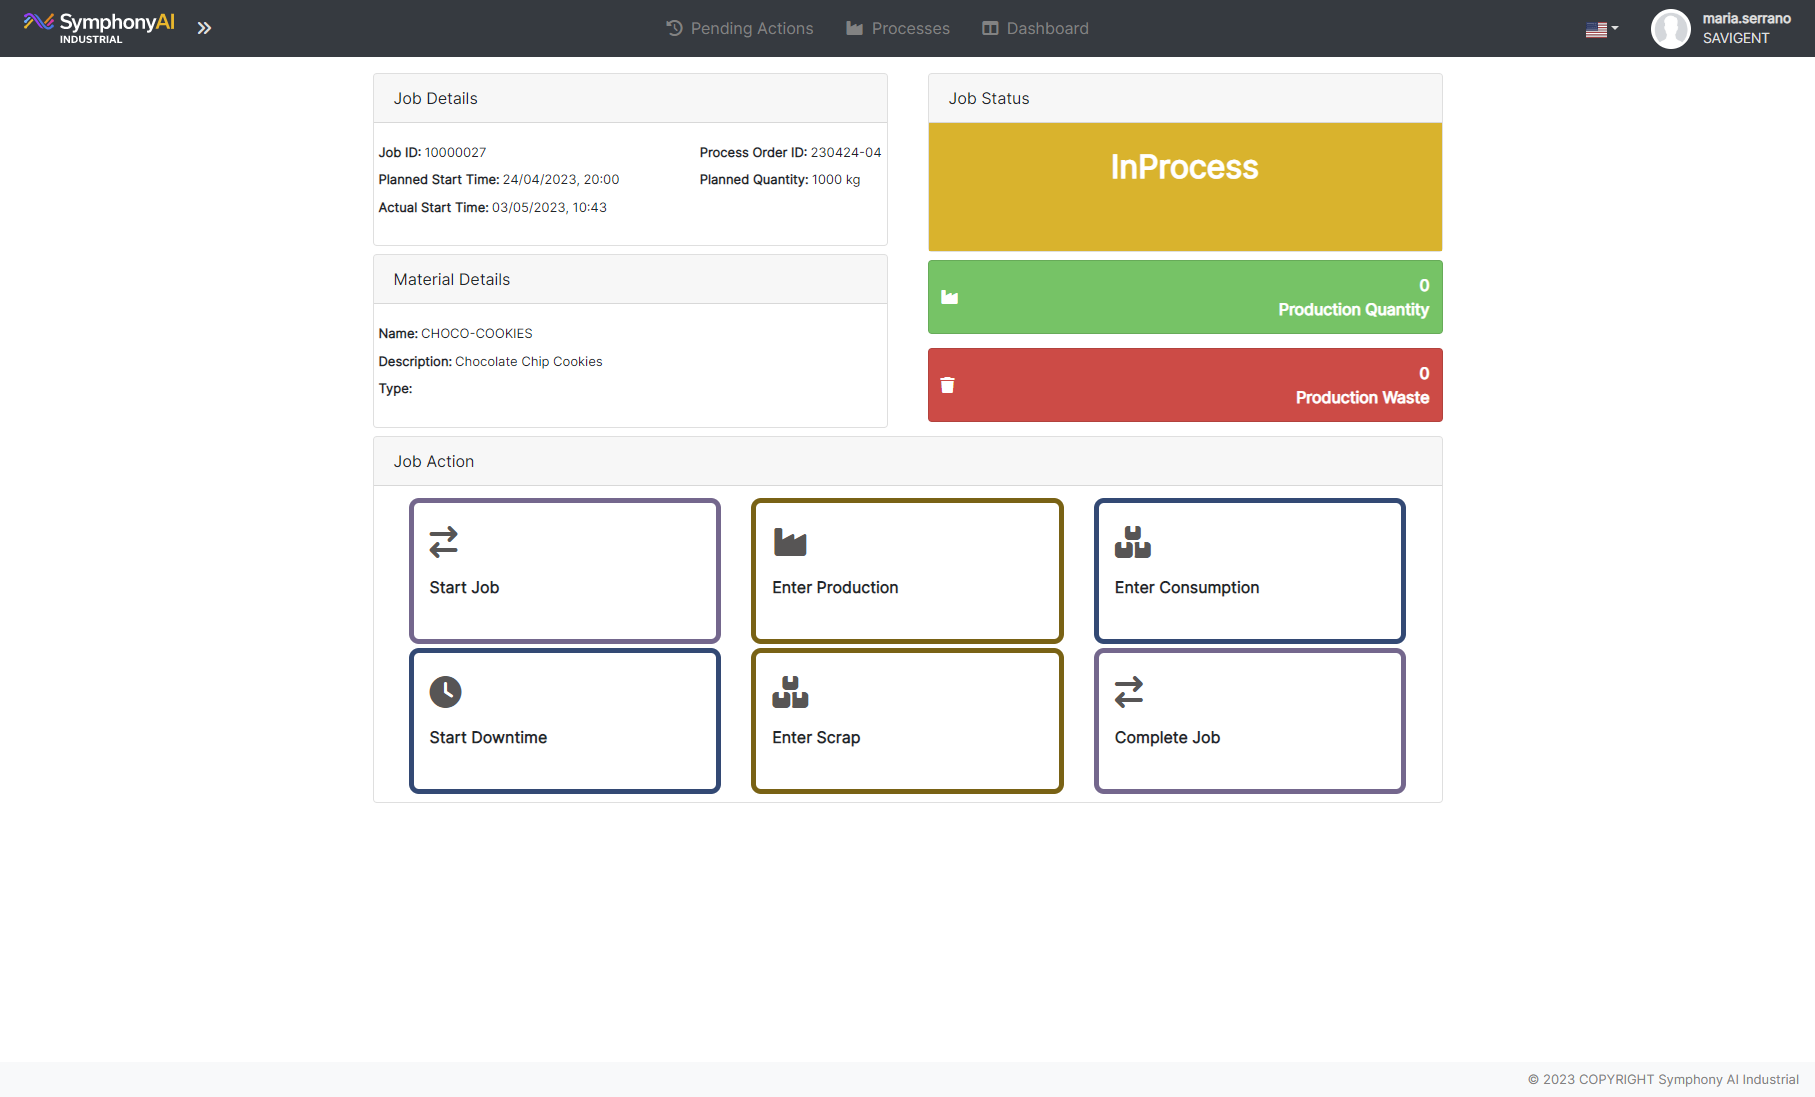Viewport: 1815px width, 1097px height.
Task: Expand the sidebar using the double-chevron
Action: pos(204,27)
